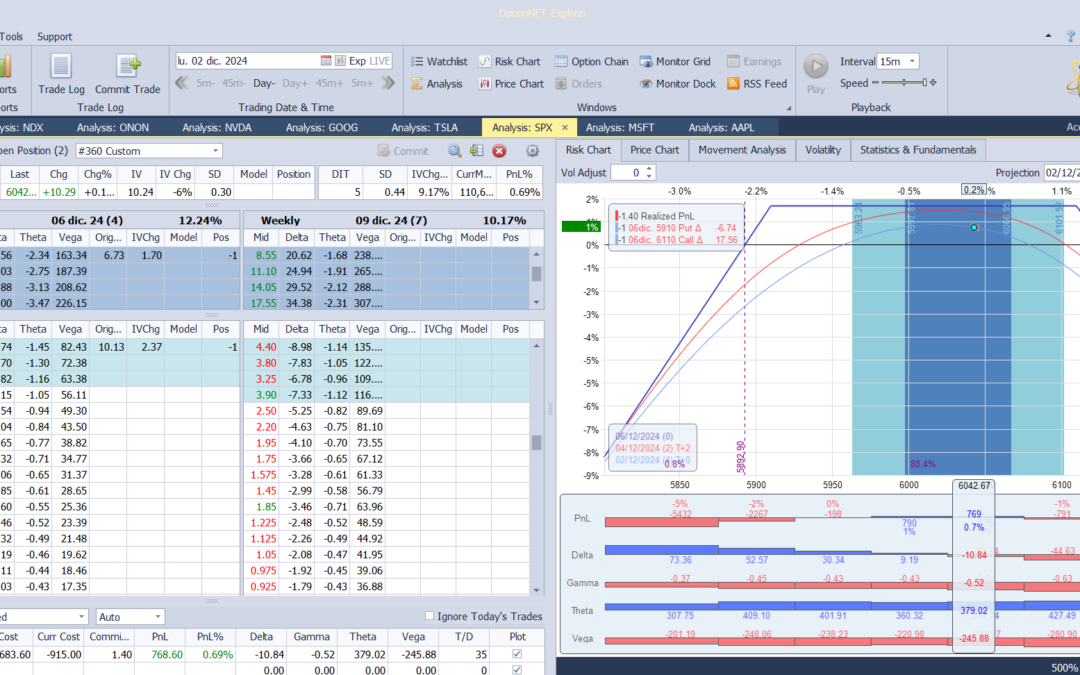Adjust the playback Speed slider

point(904,83)
